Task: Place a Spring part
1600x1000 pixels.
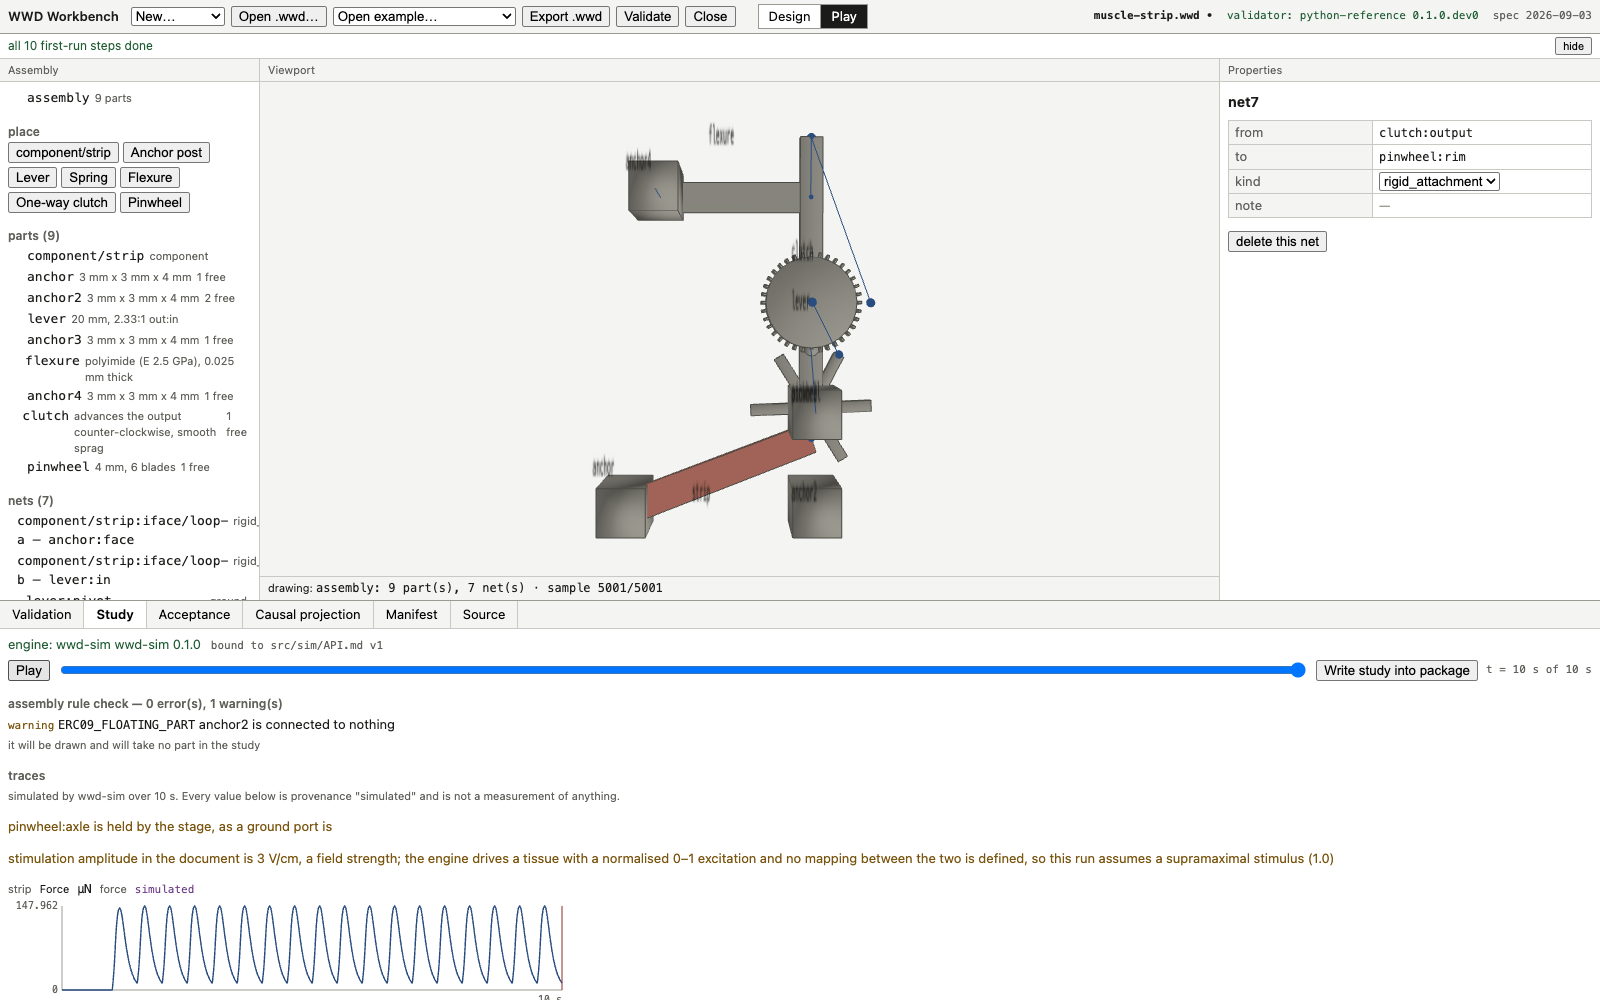Action: [88, 177]
